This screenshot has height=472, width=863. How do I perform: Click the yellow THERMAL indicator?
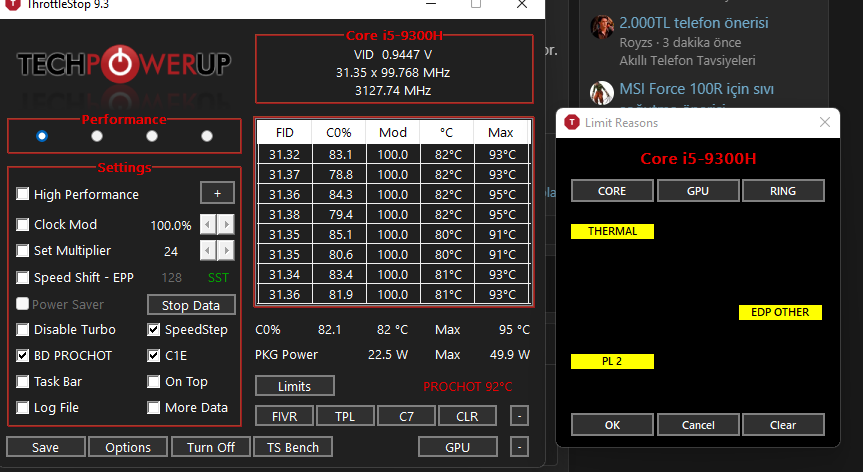tap(613, 231)
